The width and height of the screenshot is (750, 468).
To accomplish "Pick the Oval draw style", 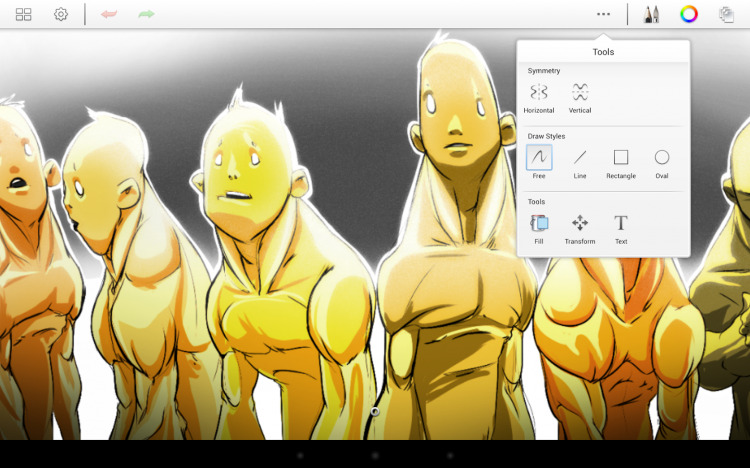I will point(662,161).
